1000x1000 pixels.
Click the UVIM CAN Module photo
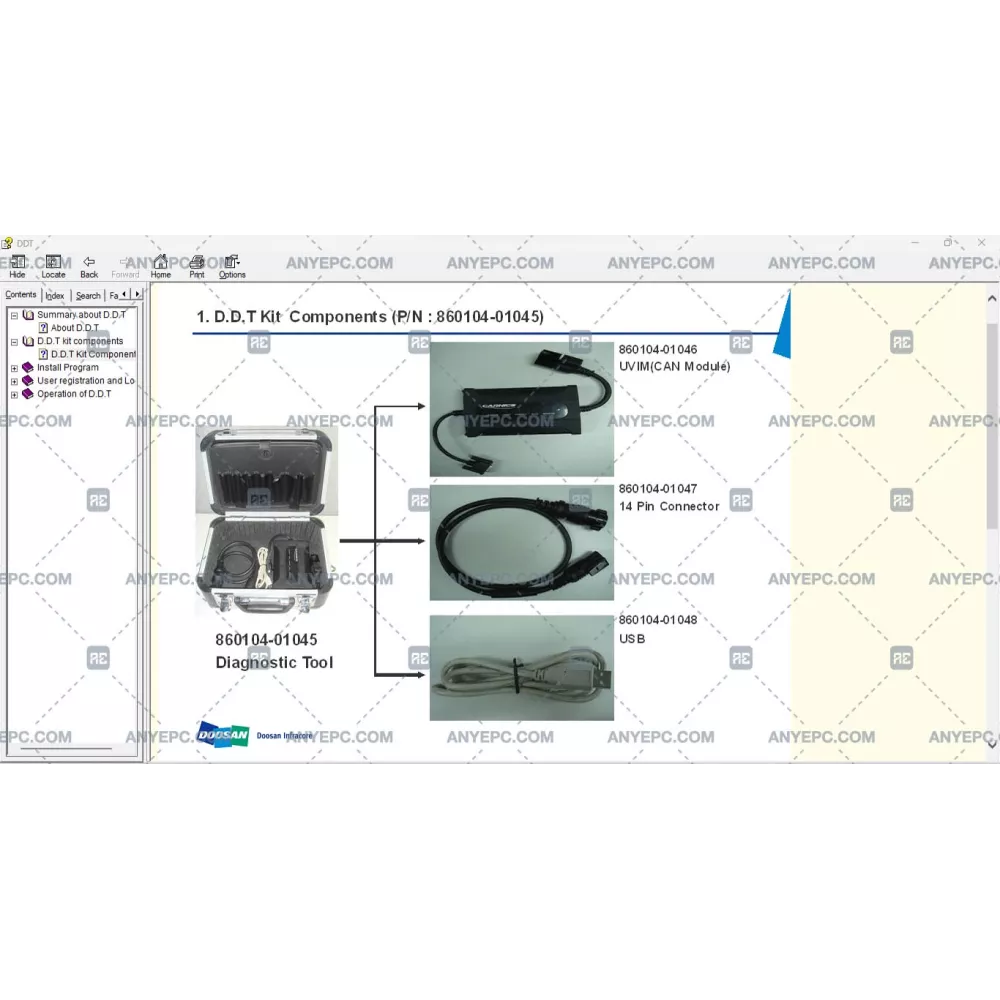tap(521, 410)
